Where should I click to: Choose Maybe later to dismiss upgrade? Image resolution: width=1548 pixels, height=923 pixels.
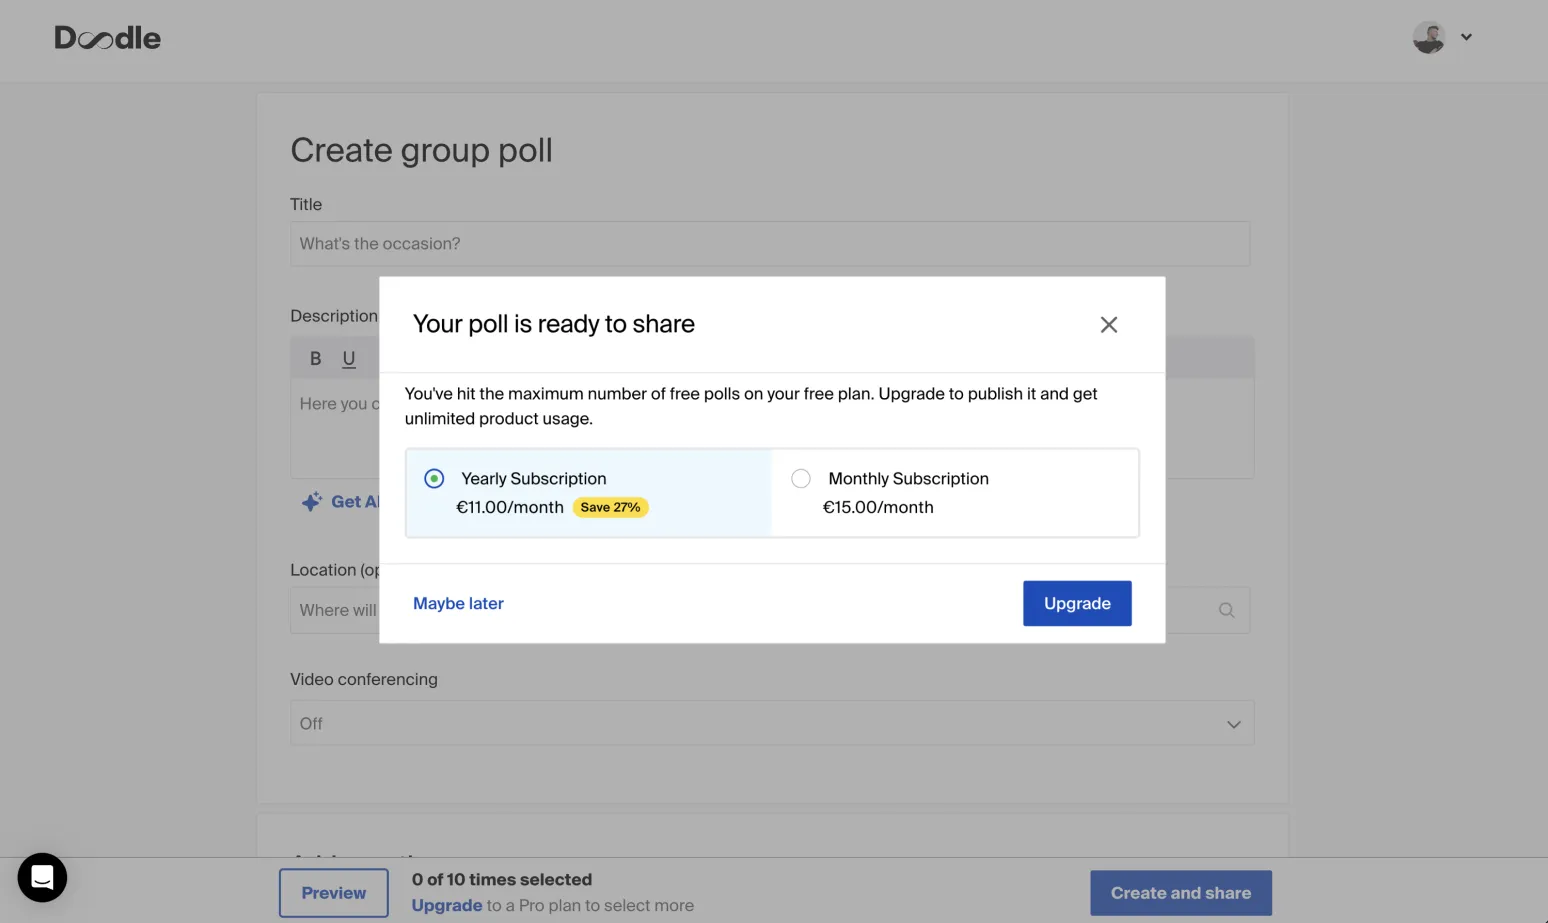tap(458, 603)
